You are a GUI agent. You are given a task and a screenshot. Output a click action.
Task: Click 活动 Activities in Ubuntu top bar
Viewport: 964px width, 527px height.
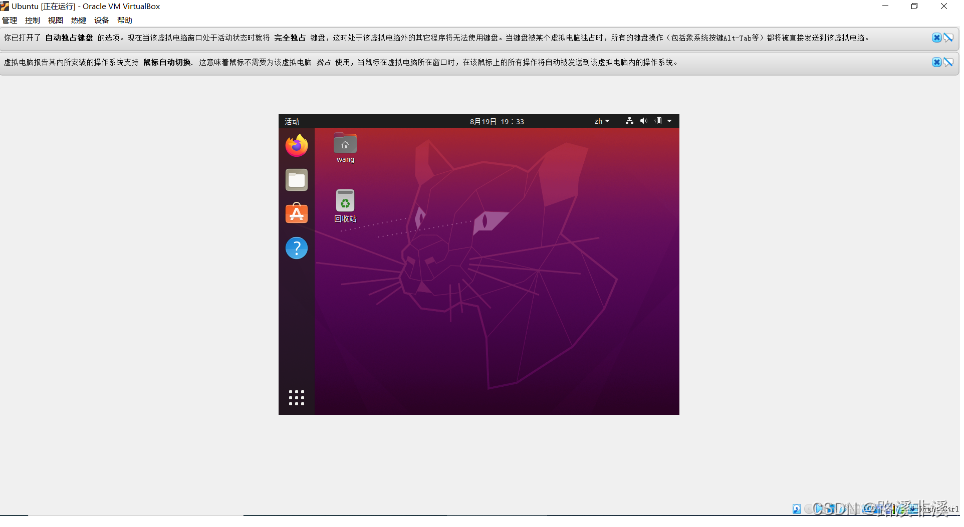(292, 121)
